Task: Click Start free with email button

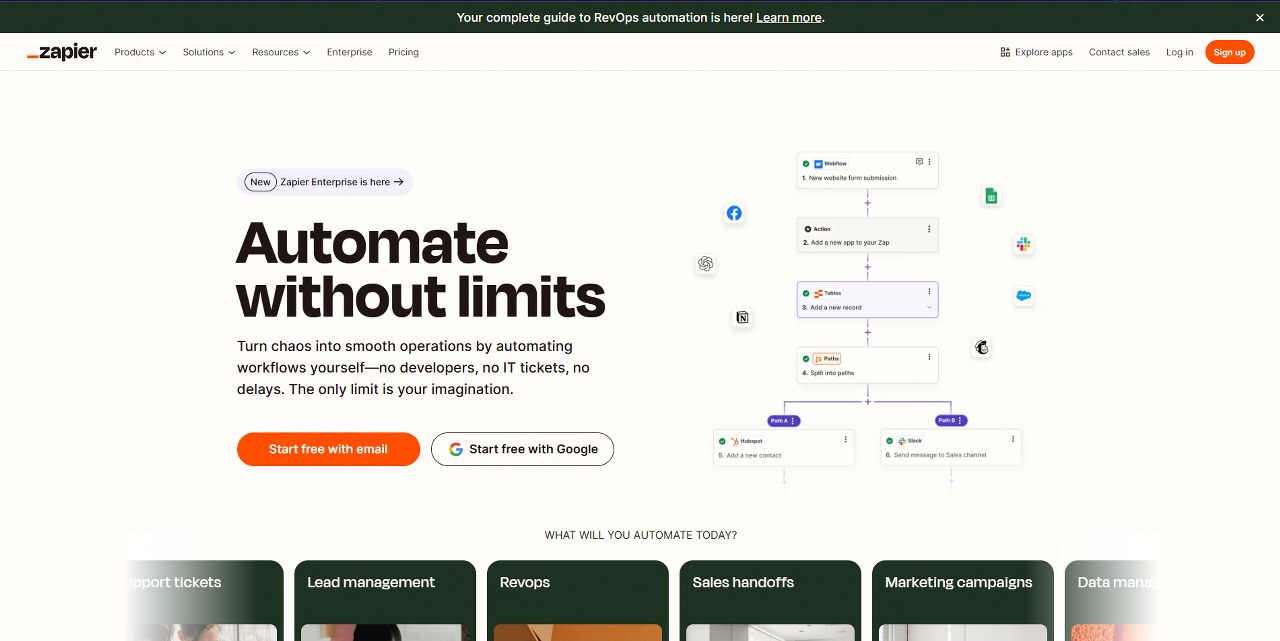Action: (328, 449)
